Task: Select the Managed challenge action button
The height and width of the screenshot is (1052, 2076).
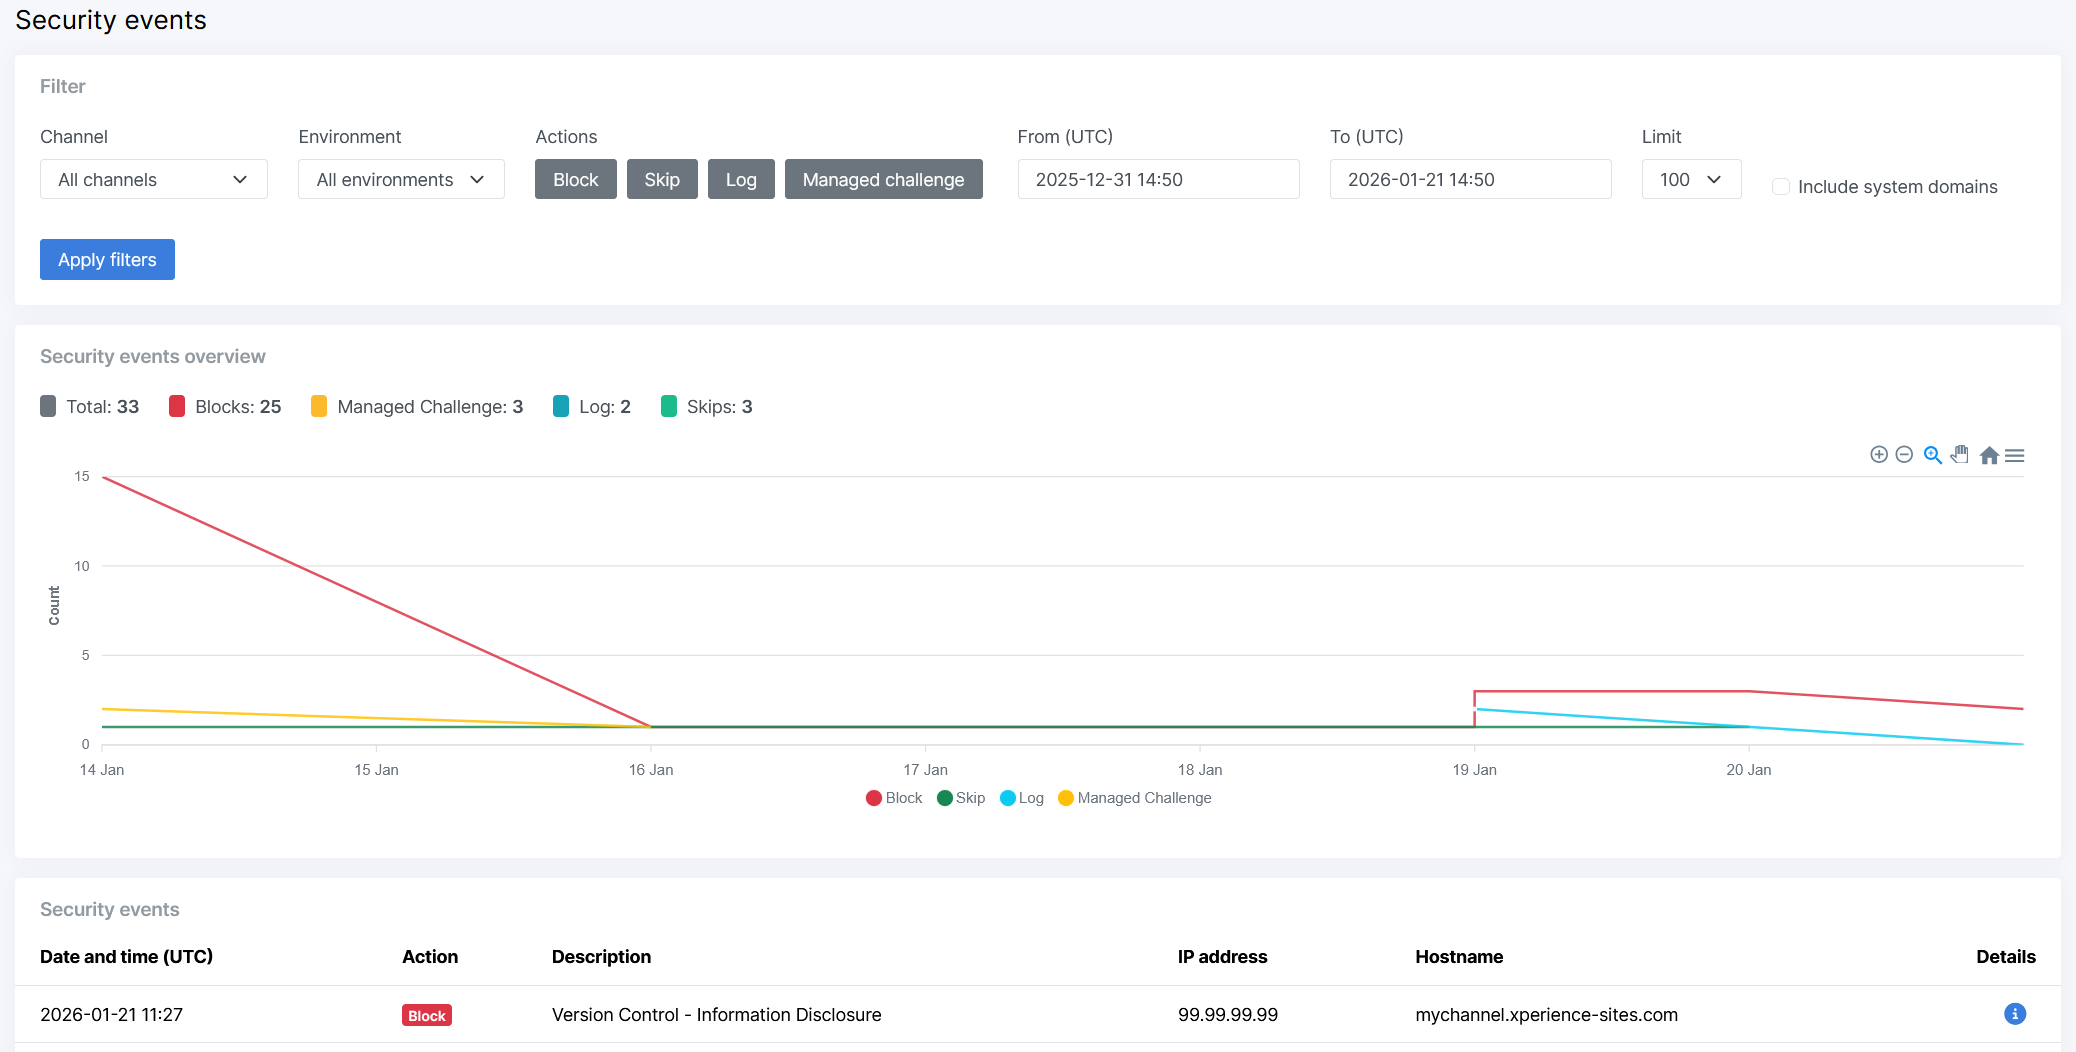Action: pyautogui.click(x=883, y=179)
